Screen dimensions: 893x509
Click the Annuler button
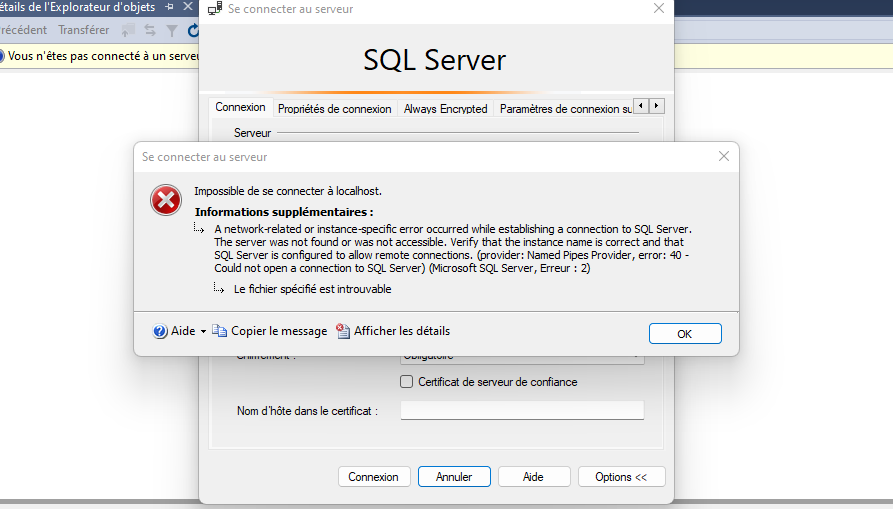(454, 477)
